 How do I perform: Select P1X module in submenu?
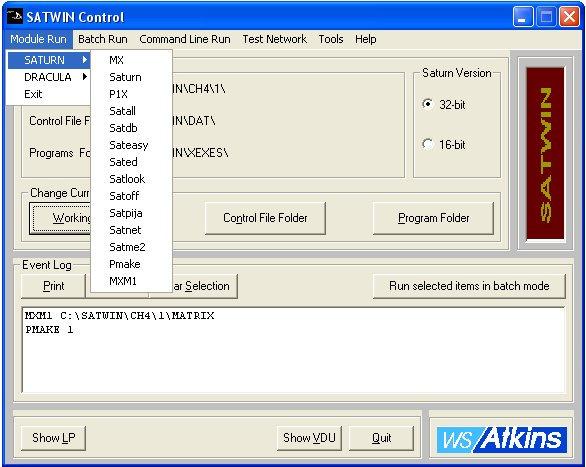(131, 94)
